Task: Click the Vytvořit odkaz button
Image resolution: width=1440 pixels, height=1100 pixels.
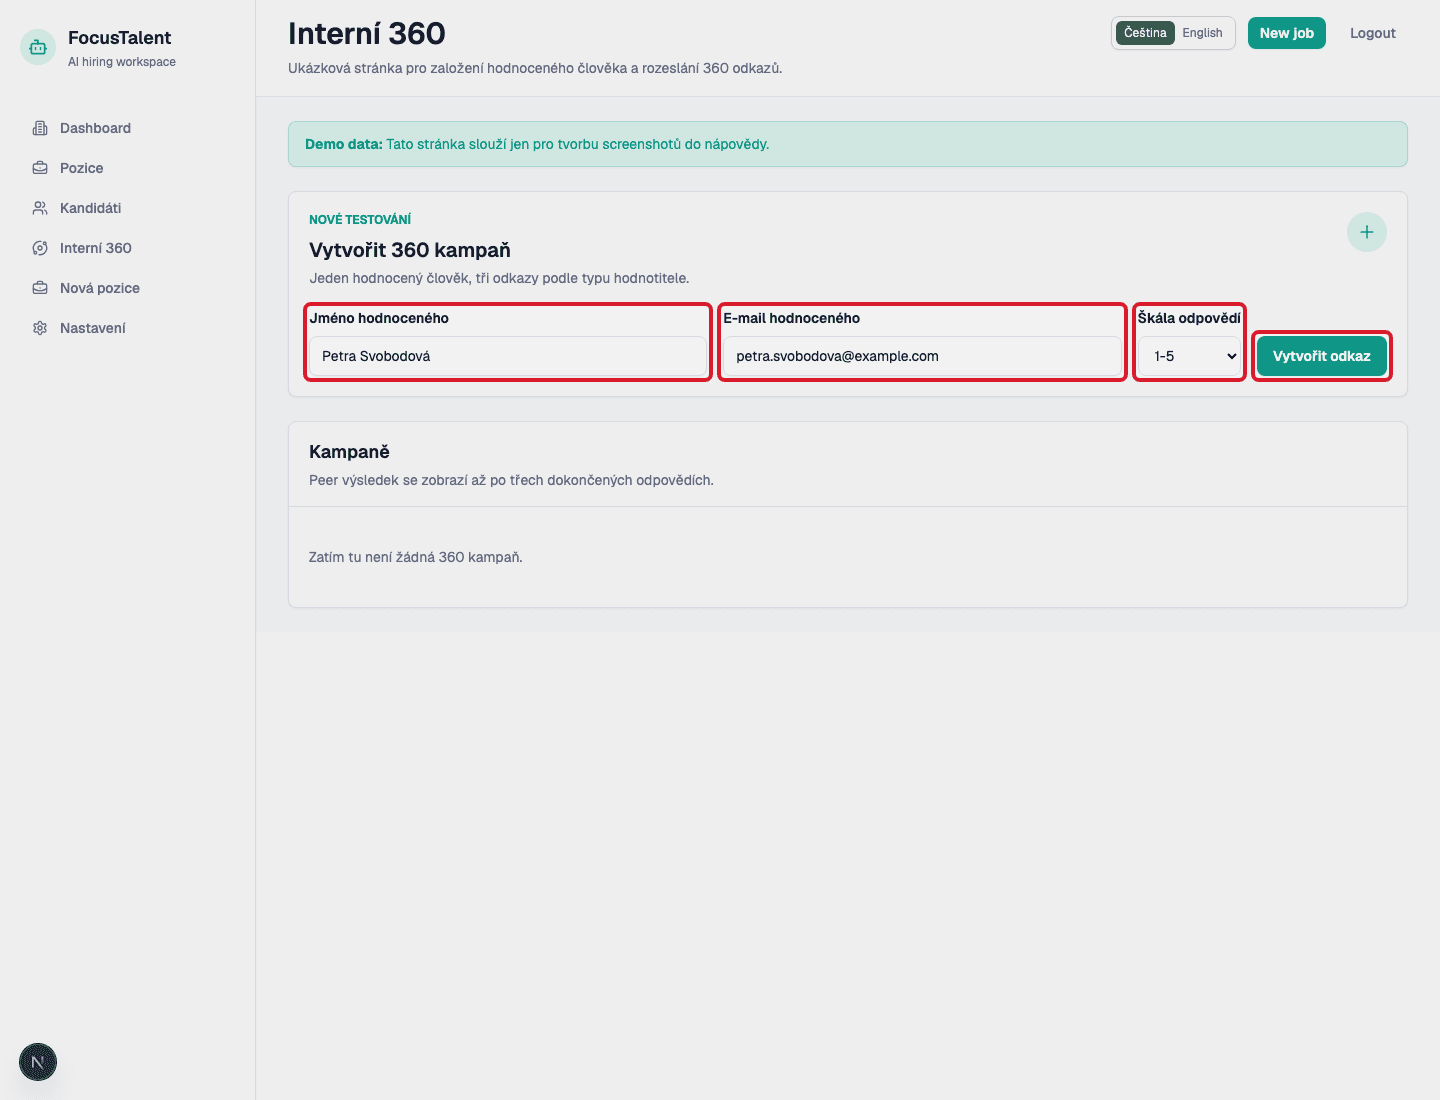Action: tap(1322, 356)
